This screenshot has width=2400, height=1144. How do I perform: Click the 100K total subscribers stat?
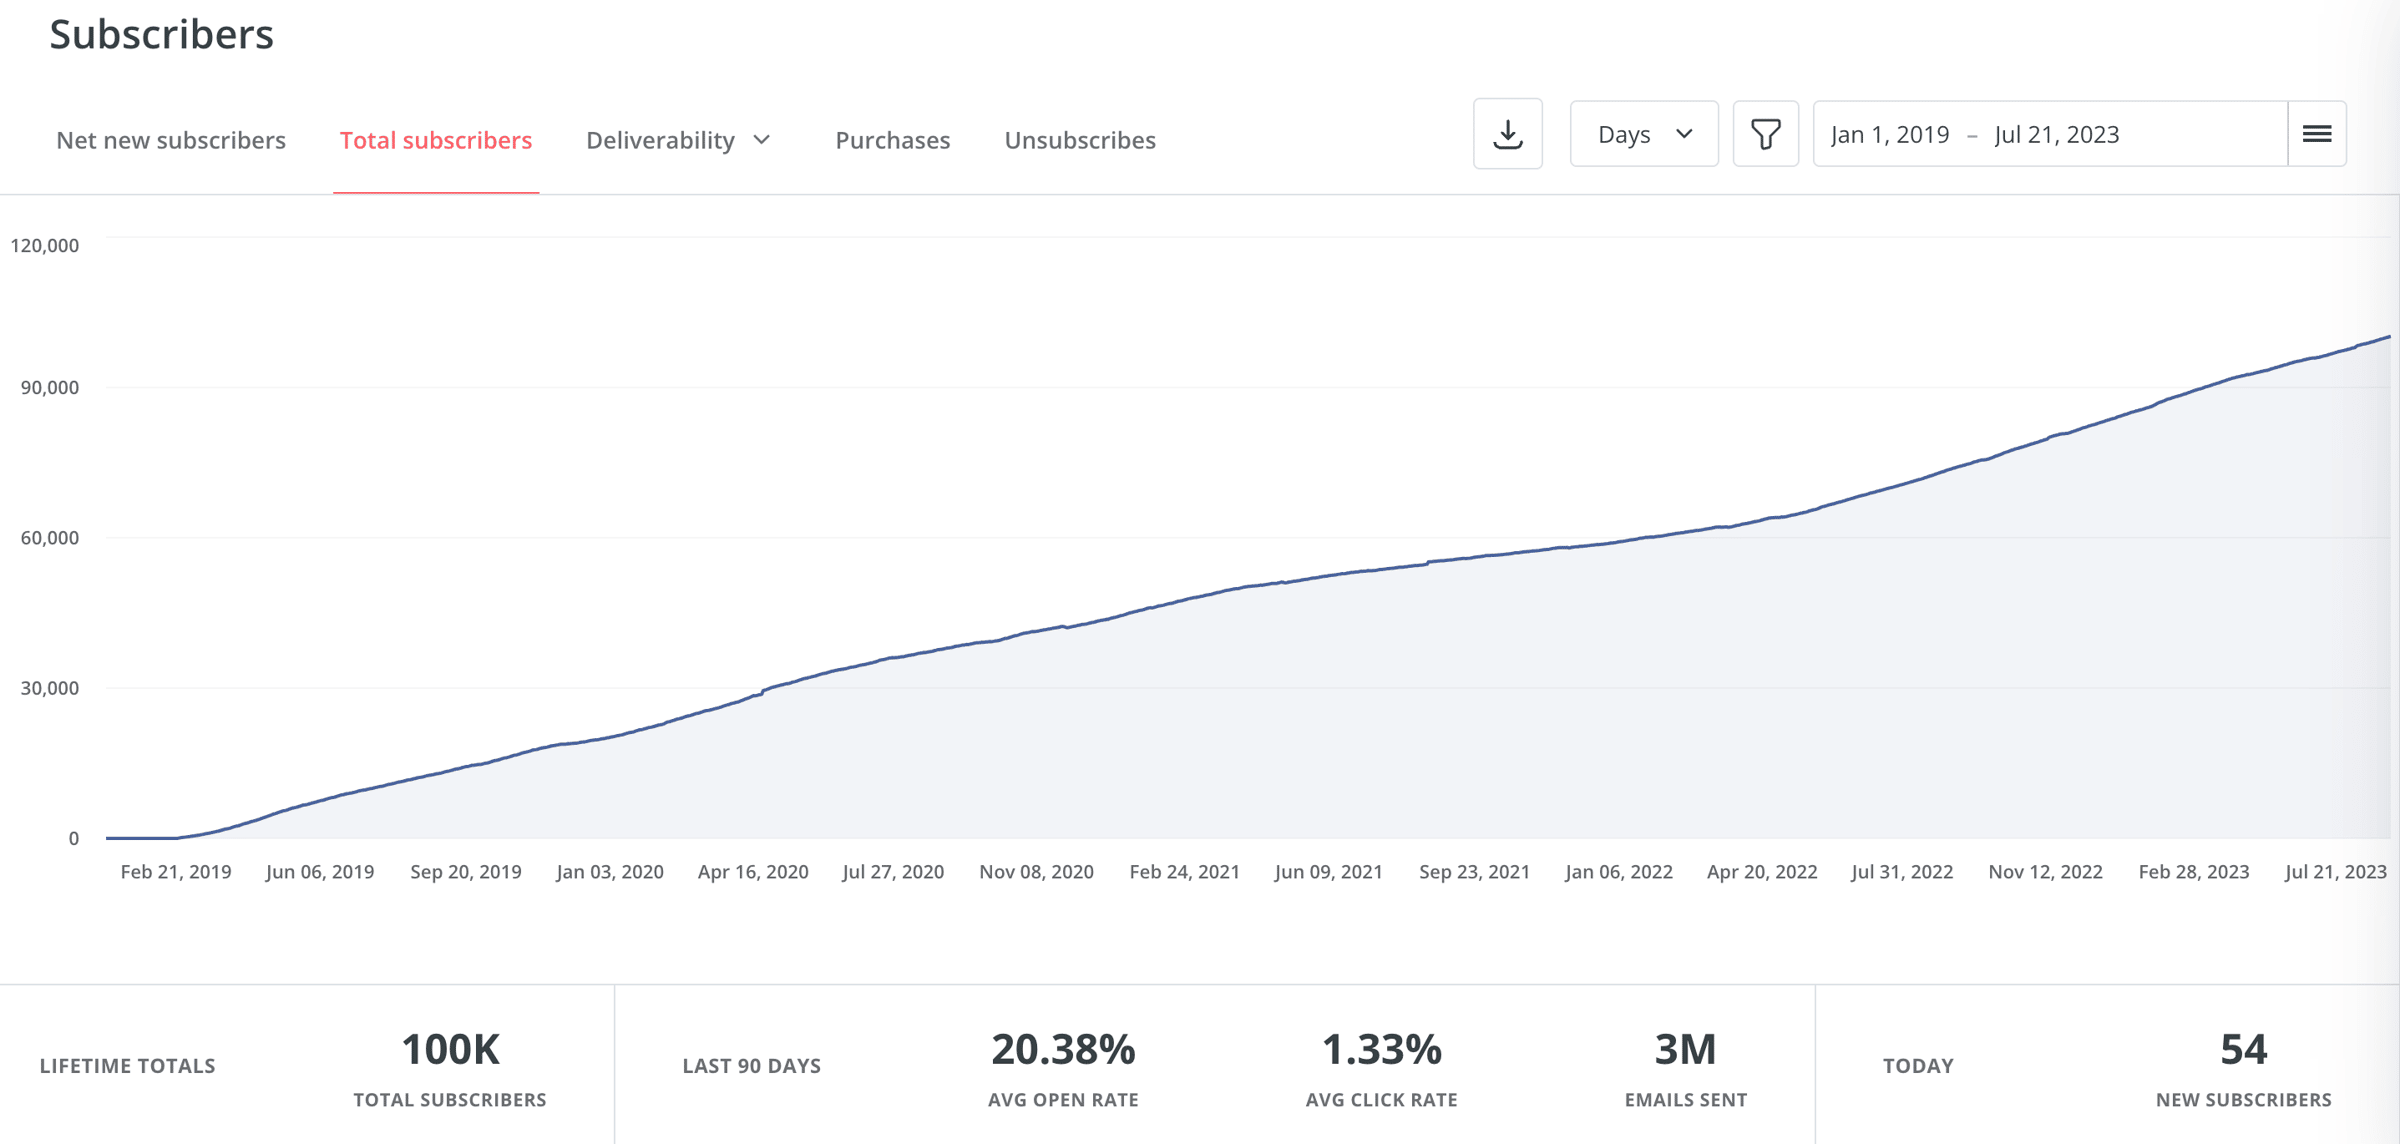click(450, 1050)
